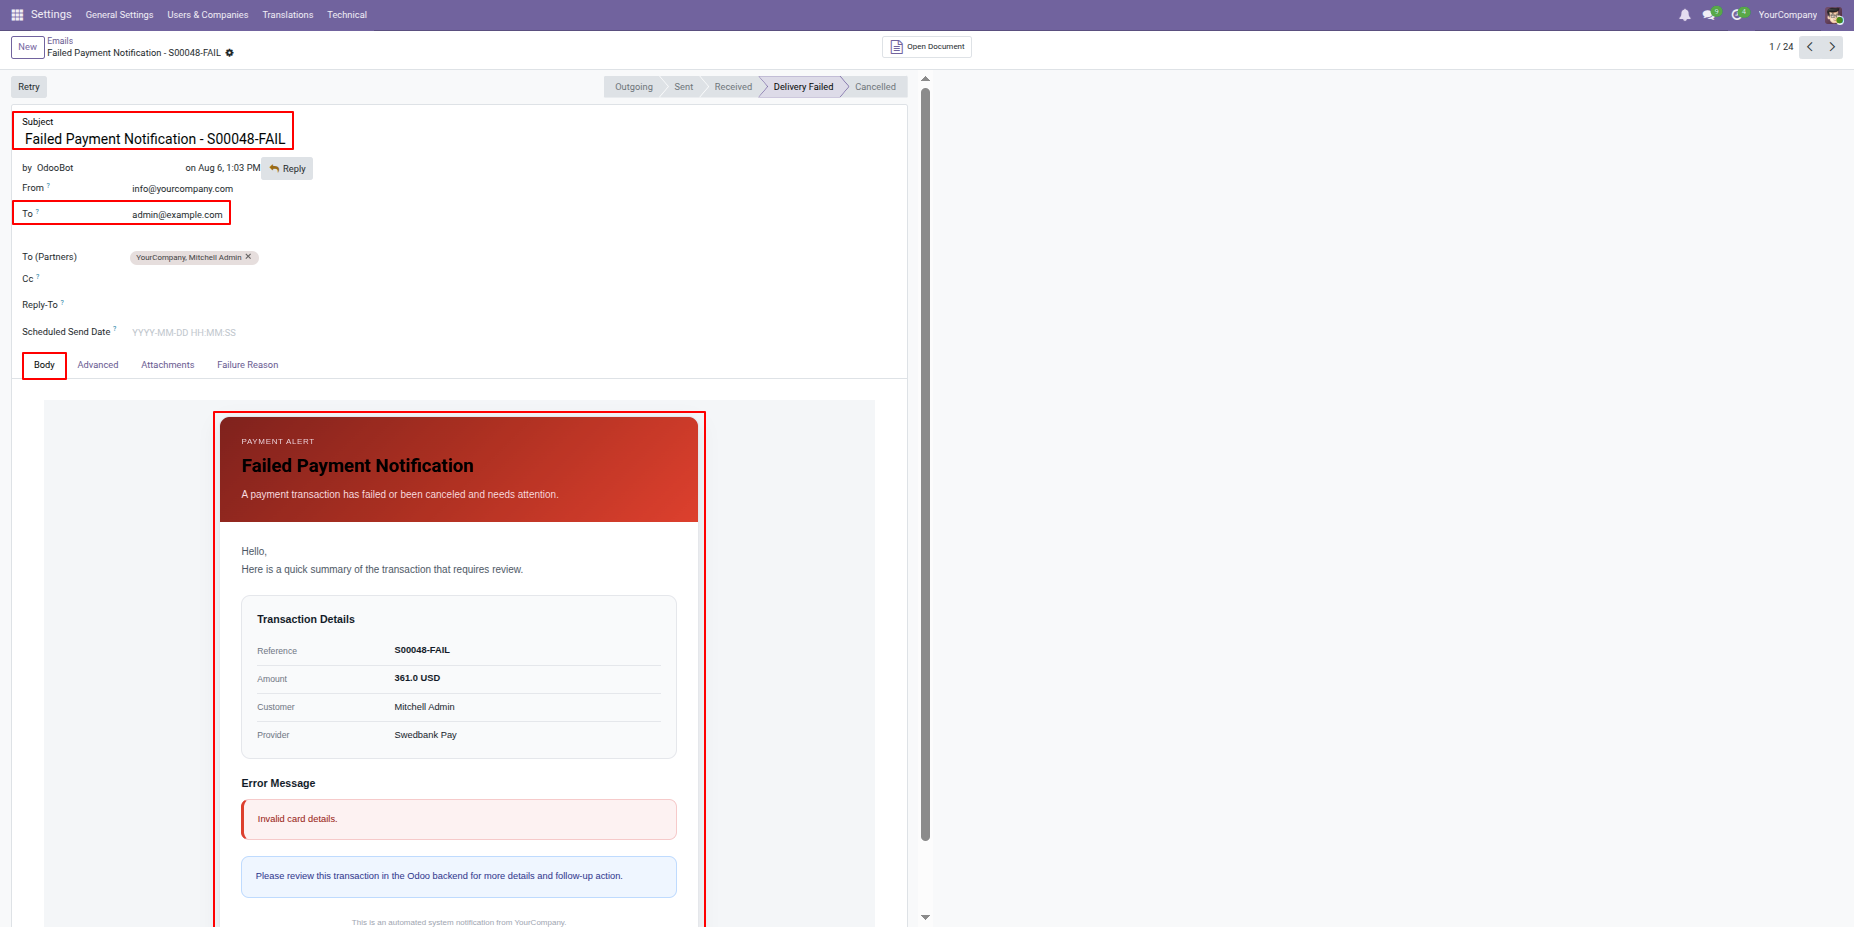The height and width of the screenshot is (927, 1854).
Task: Edit the To field admin@example.com
Action: click(x=177, y=215)
